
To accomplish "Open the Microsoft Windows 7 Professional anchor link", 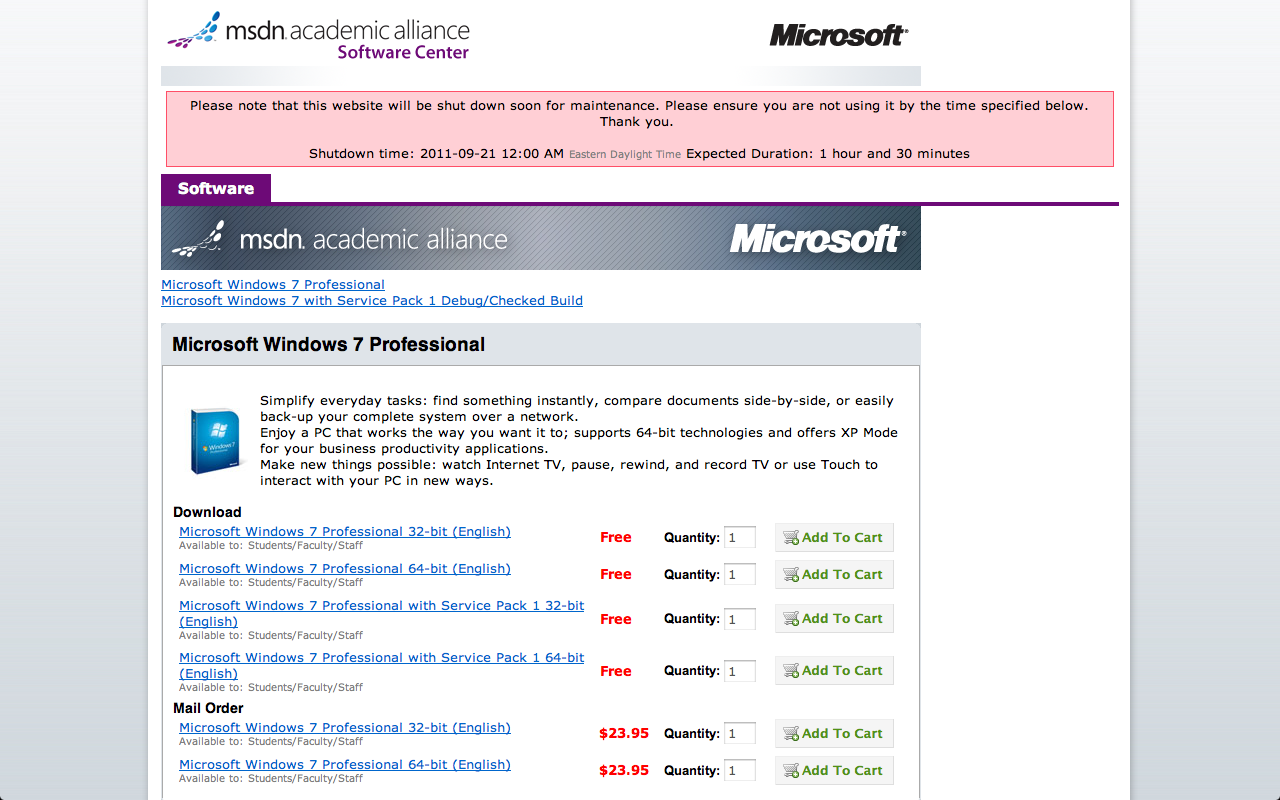I will [273, 285].
